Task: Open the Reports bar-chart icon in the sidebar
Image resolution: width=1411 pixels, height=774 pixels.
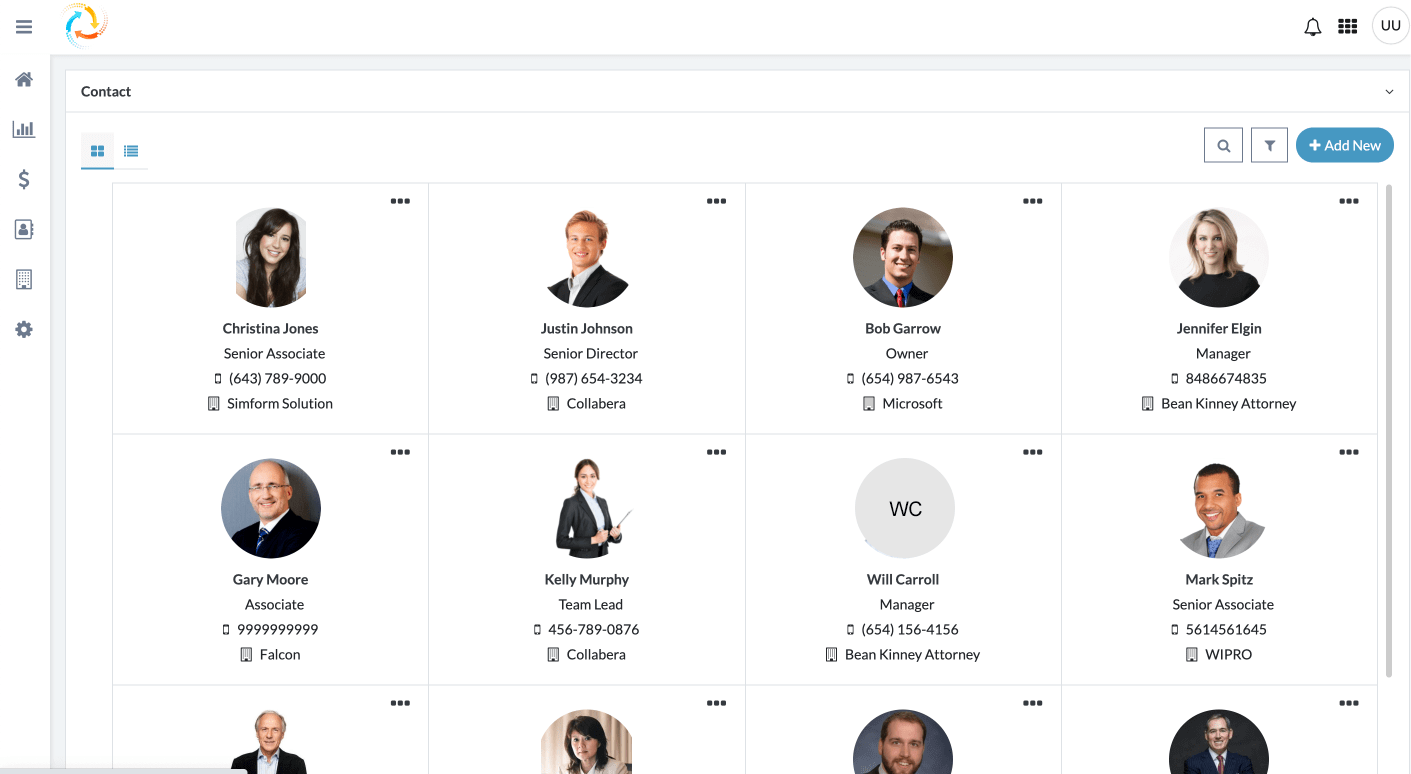Action: point(23,129)
